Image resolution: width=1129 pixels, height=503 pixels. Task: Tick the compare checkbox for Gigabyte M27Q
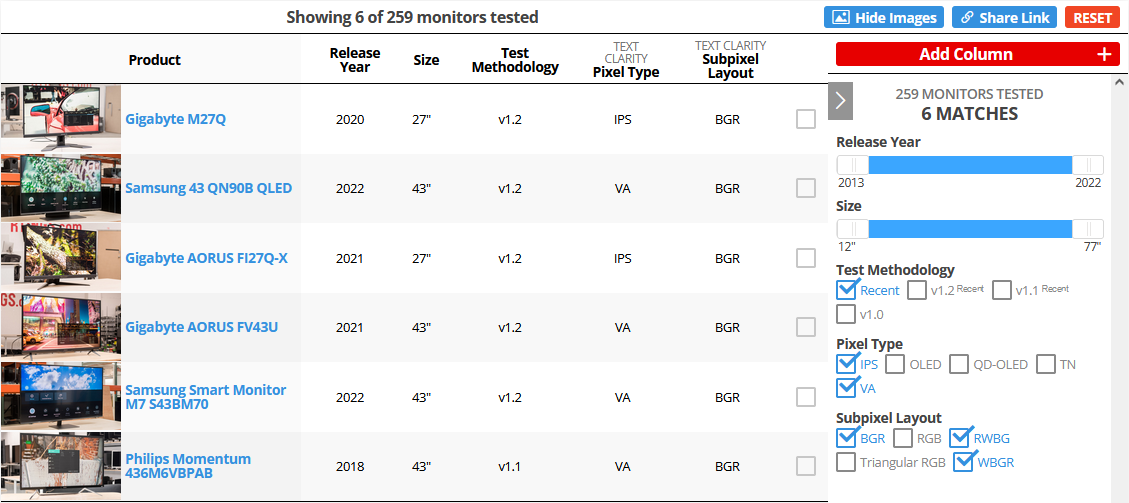[806, 119]
